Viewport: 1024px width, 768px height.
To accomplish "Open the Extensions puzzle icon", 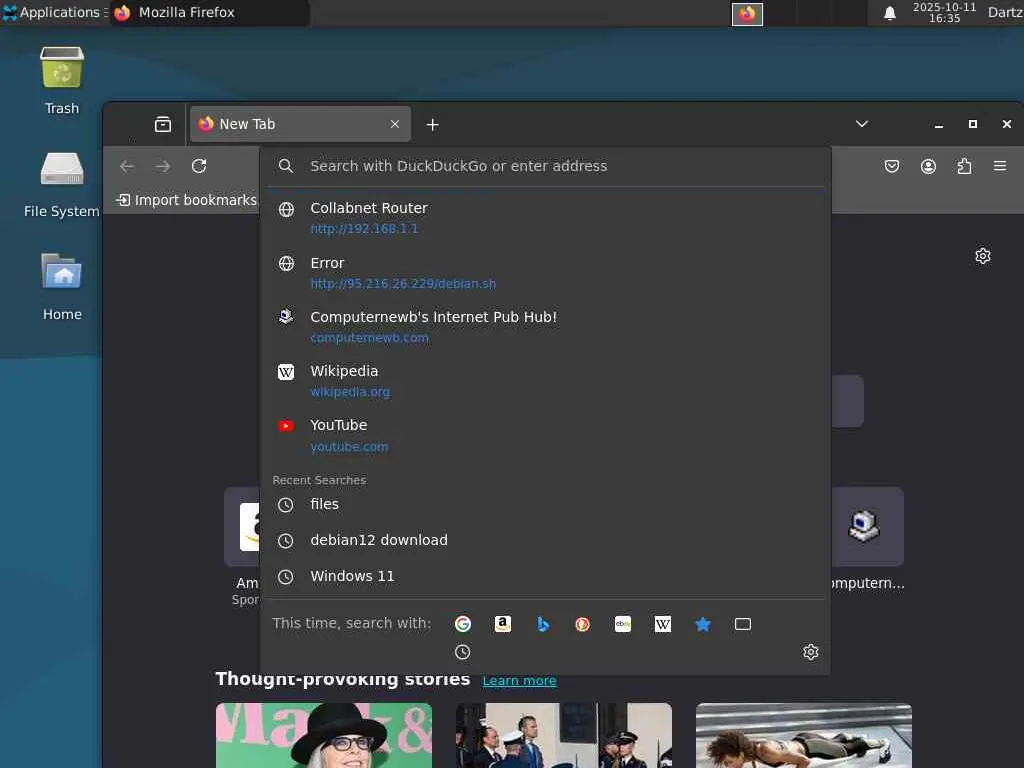I will (964, 166).
